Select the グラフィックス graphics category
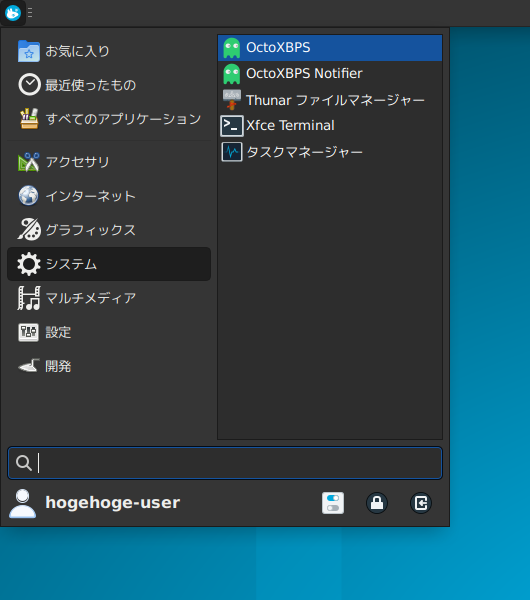 click(109, 230)
